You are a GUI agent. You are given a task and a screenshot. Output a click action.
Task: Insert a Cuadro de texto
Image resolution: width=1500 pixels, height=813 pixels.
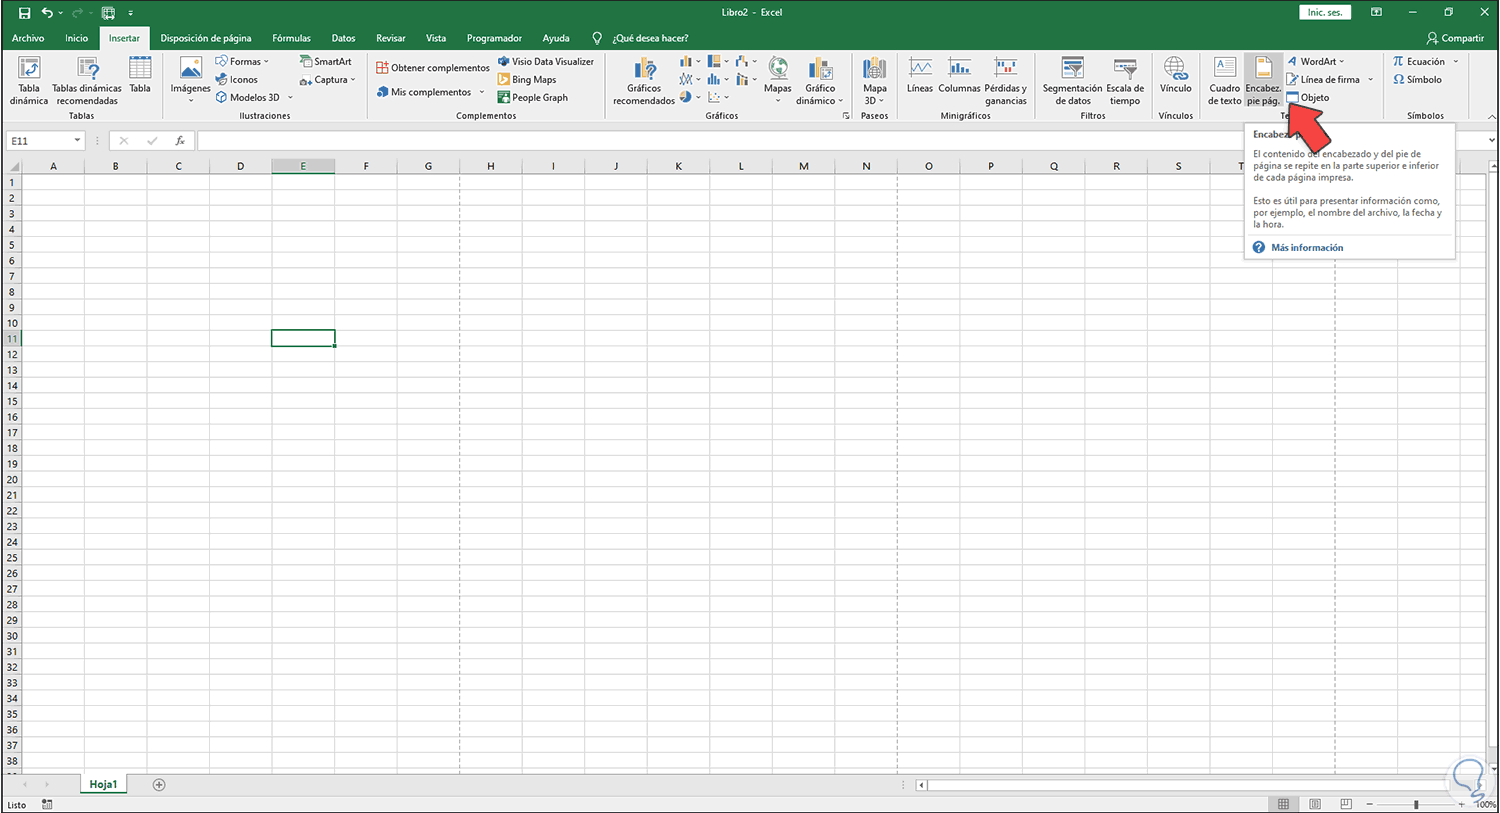(1224, 81)
